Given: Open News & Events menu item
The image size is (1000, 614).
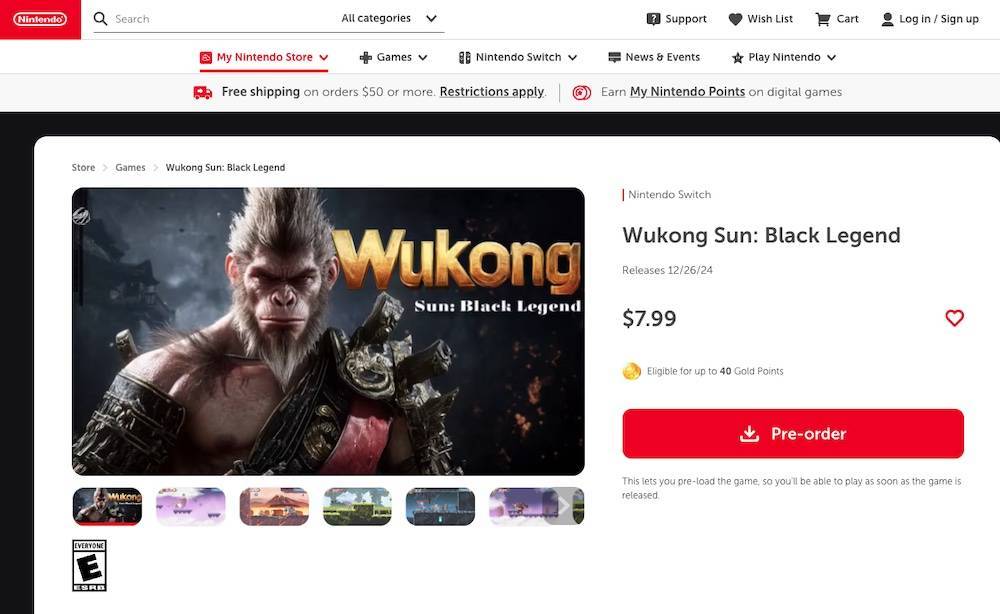Looking at the screenshot, I should pyautogui.click(x=654, y=57).
